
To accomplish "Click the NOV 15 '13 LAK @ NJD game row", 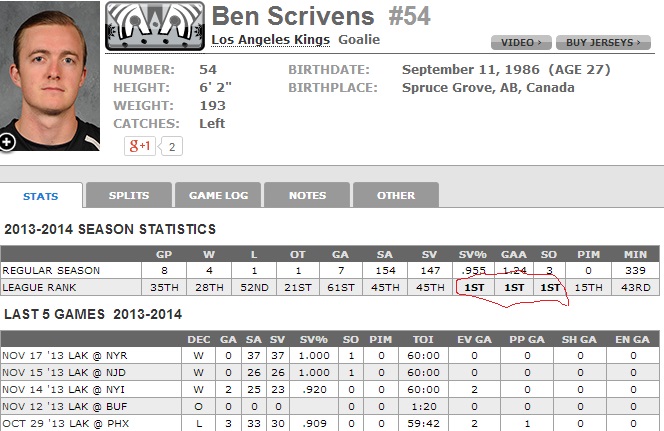I will pyautogui.click(x=329, y=373).
